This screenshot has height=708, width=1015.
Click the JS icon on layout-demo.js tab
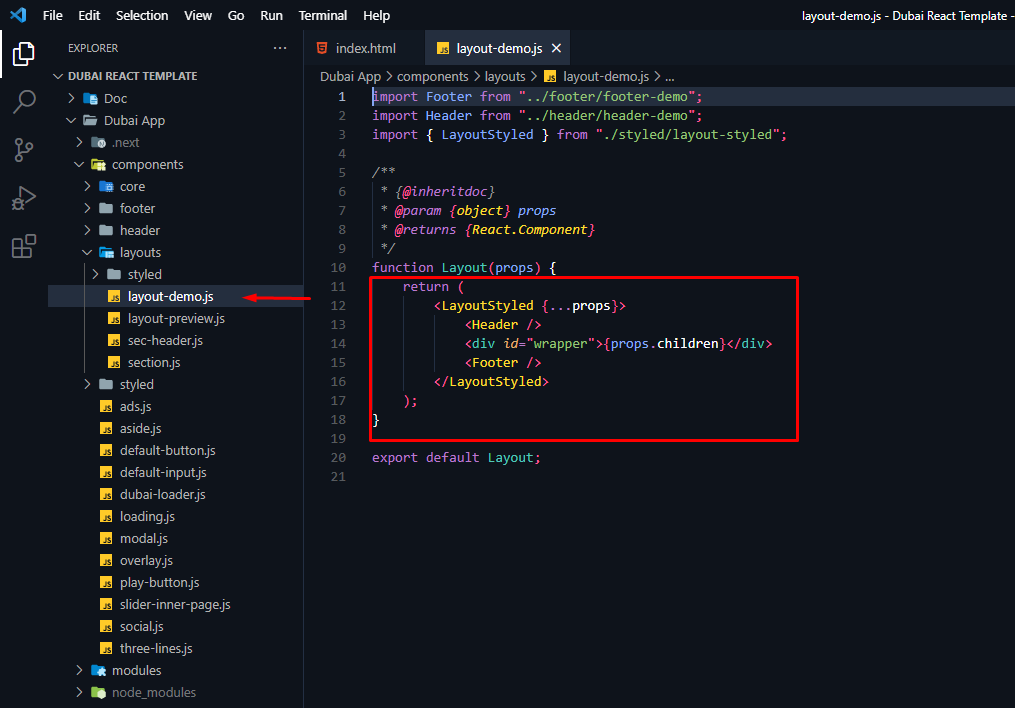[x=443, y=49]
